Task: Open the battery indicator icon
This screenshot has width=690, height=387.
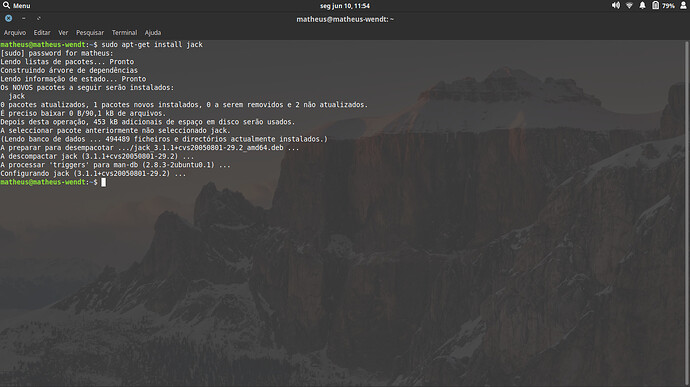Action: click(655, 5)
